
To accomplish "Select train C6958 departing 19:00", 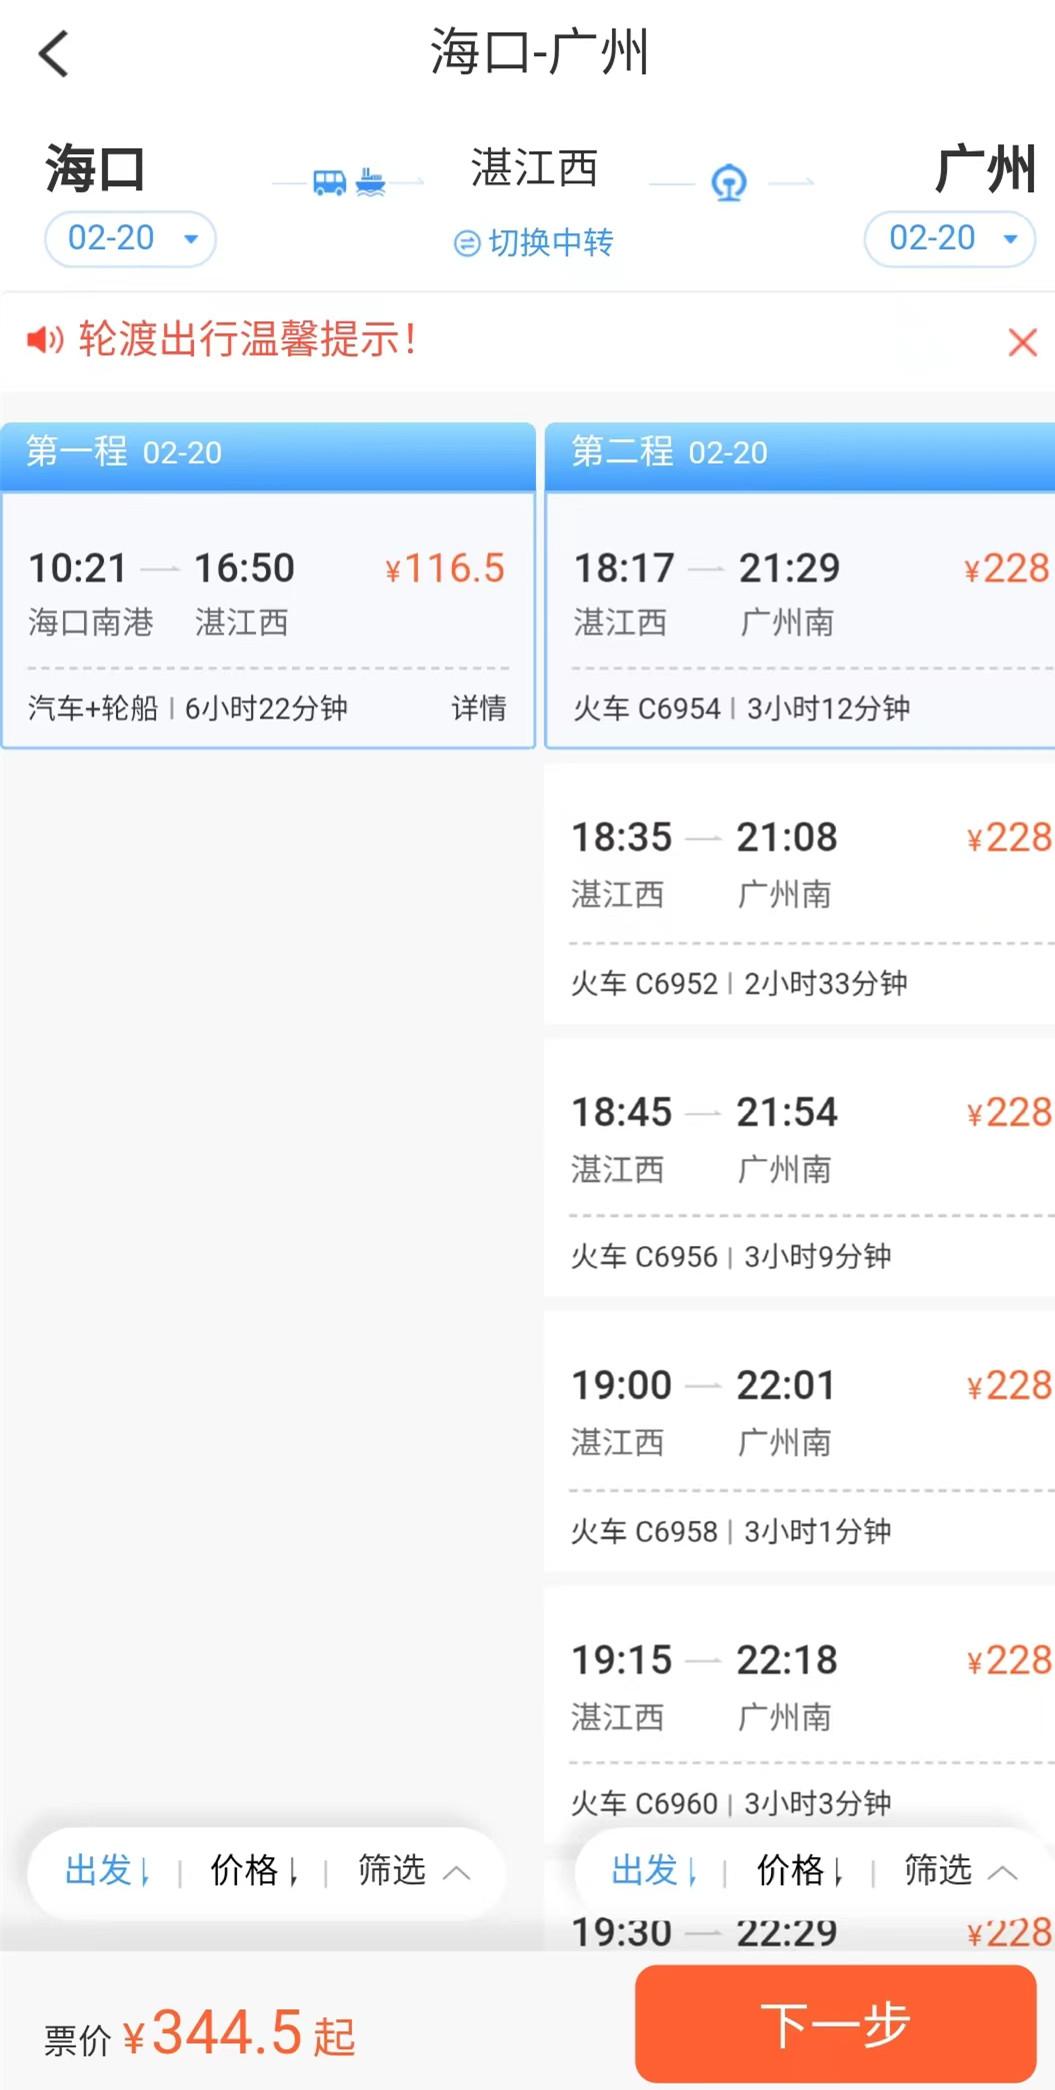I will coord(800,1442).
